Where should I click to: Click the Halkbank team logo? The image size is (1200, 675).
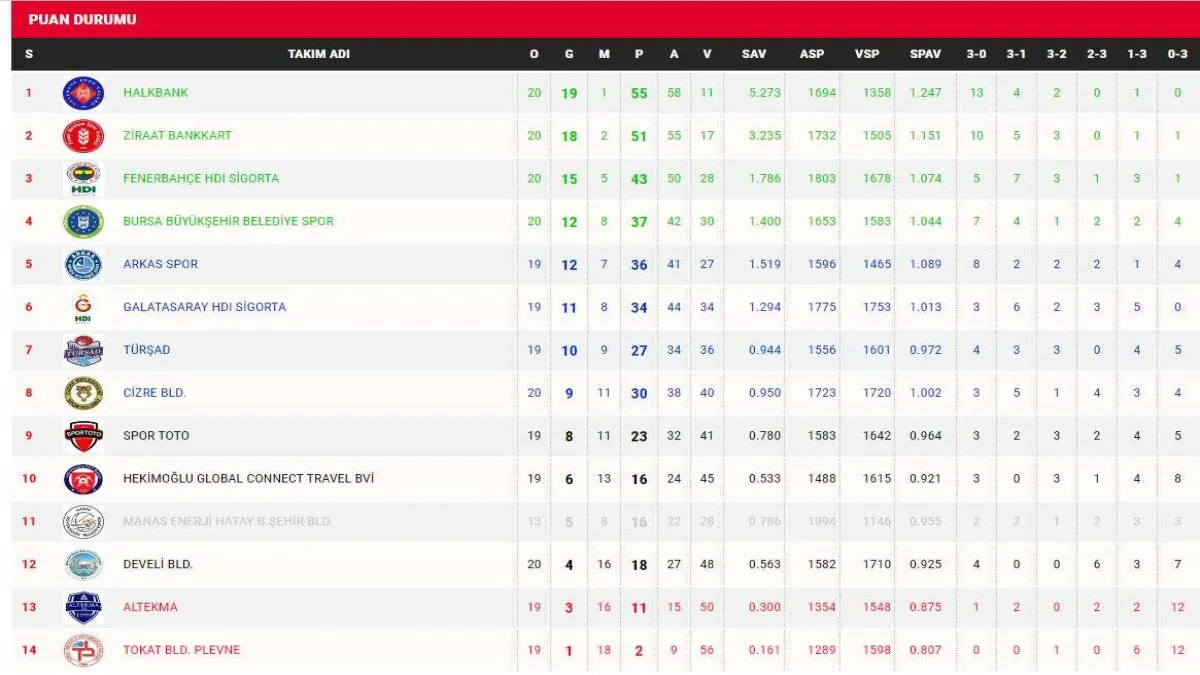tap(83, 93)
